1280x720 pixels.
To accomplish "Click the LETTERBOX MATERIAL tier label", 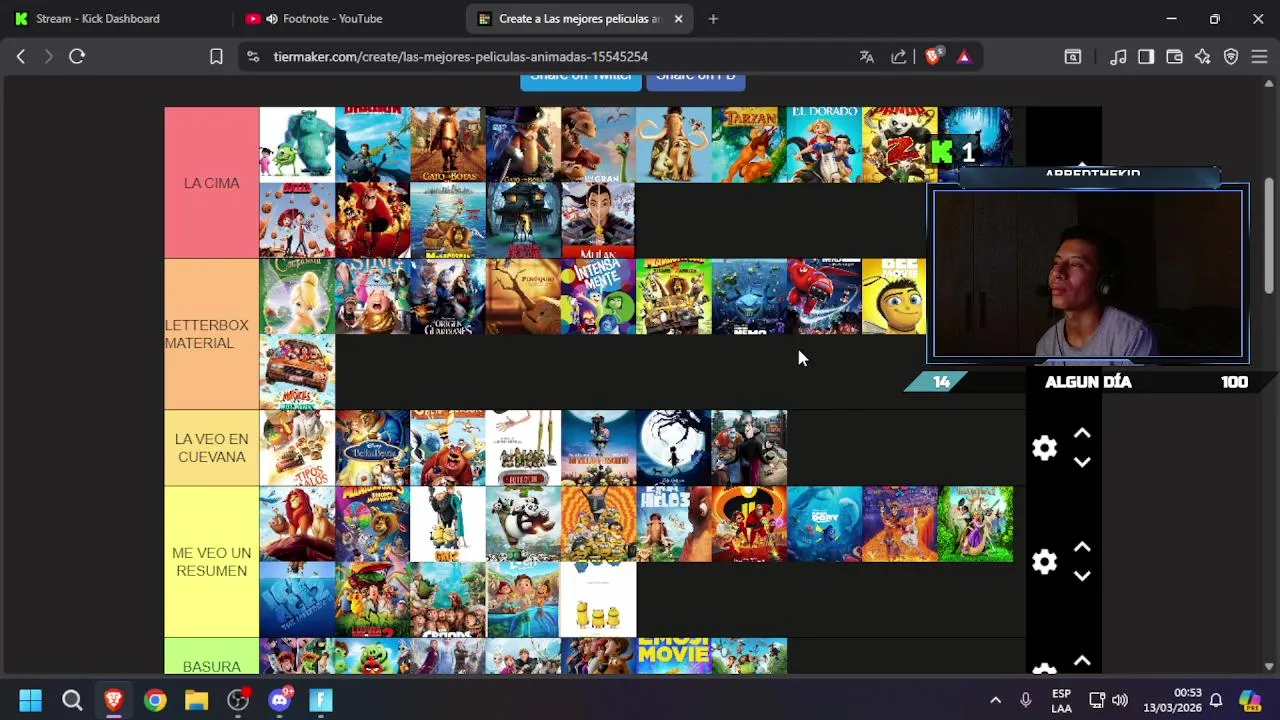I will 211,334.
